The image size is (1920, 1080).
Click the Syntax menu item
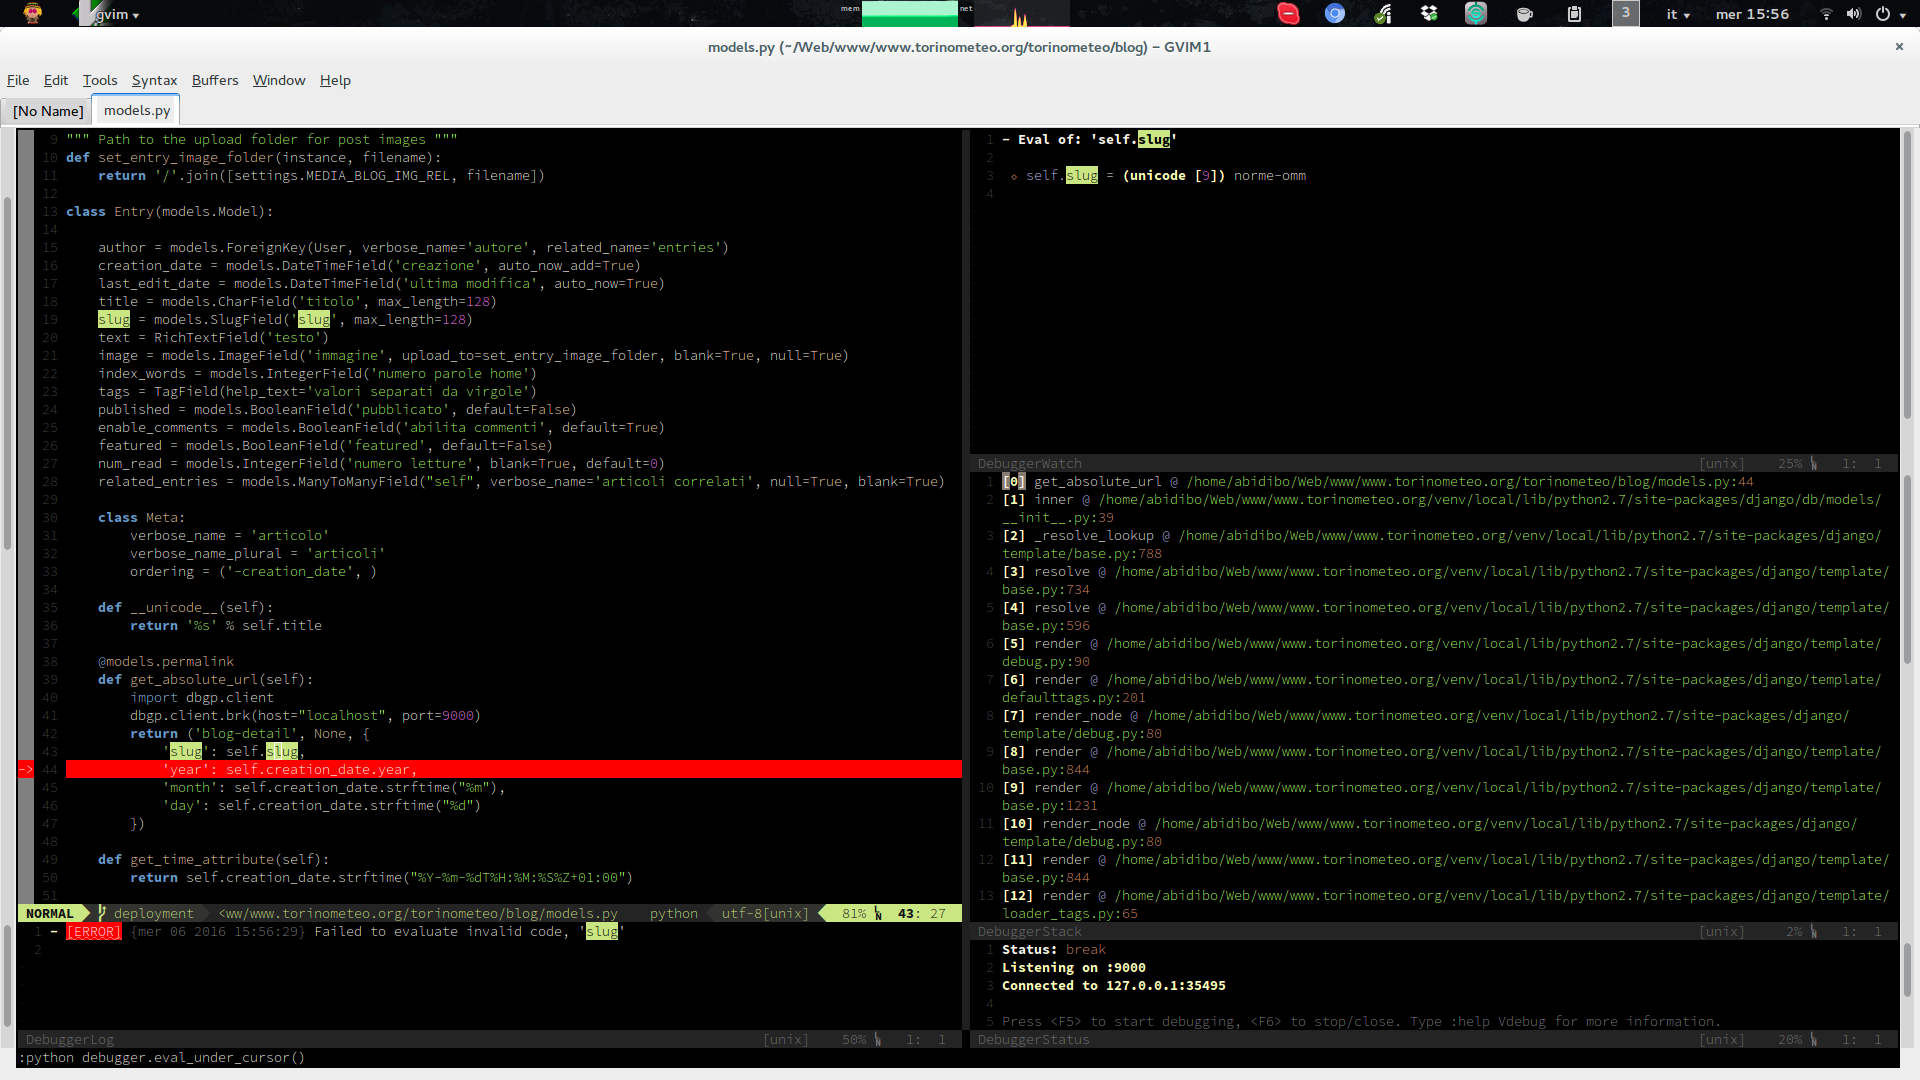point(154,79)
